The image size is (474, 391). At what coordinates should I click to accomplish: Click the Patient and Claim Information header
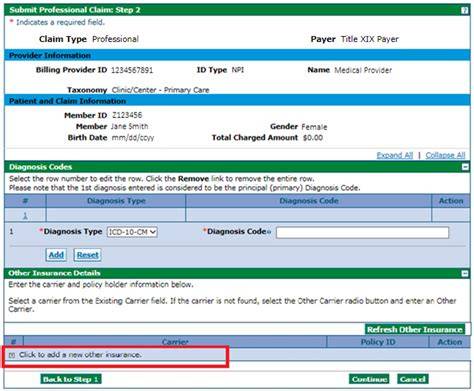[237, 101]
